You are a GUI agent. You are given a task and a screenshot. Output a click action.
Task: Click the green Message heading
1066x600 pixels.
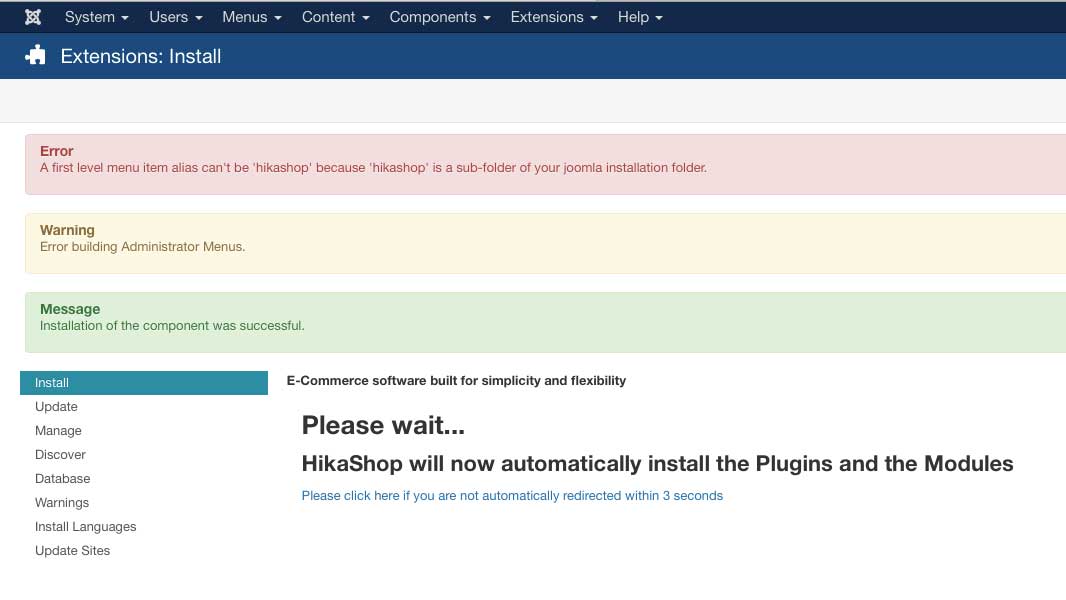point(70,309)
